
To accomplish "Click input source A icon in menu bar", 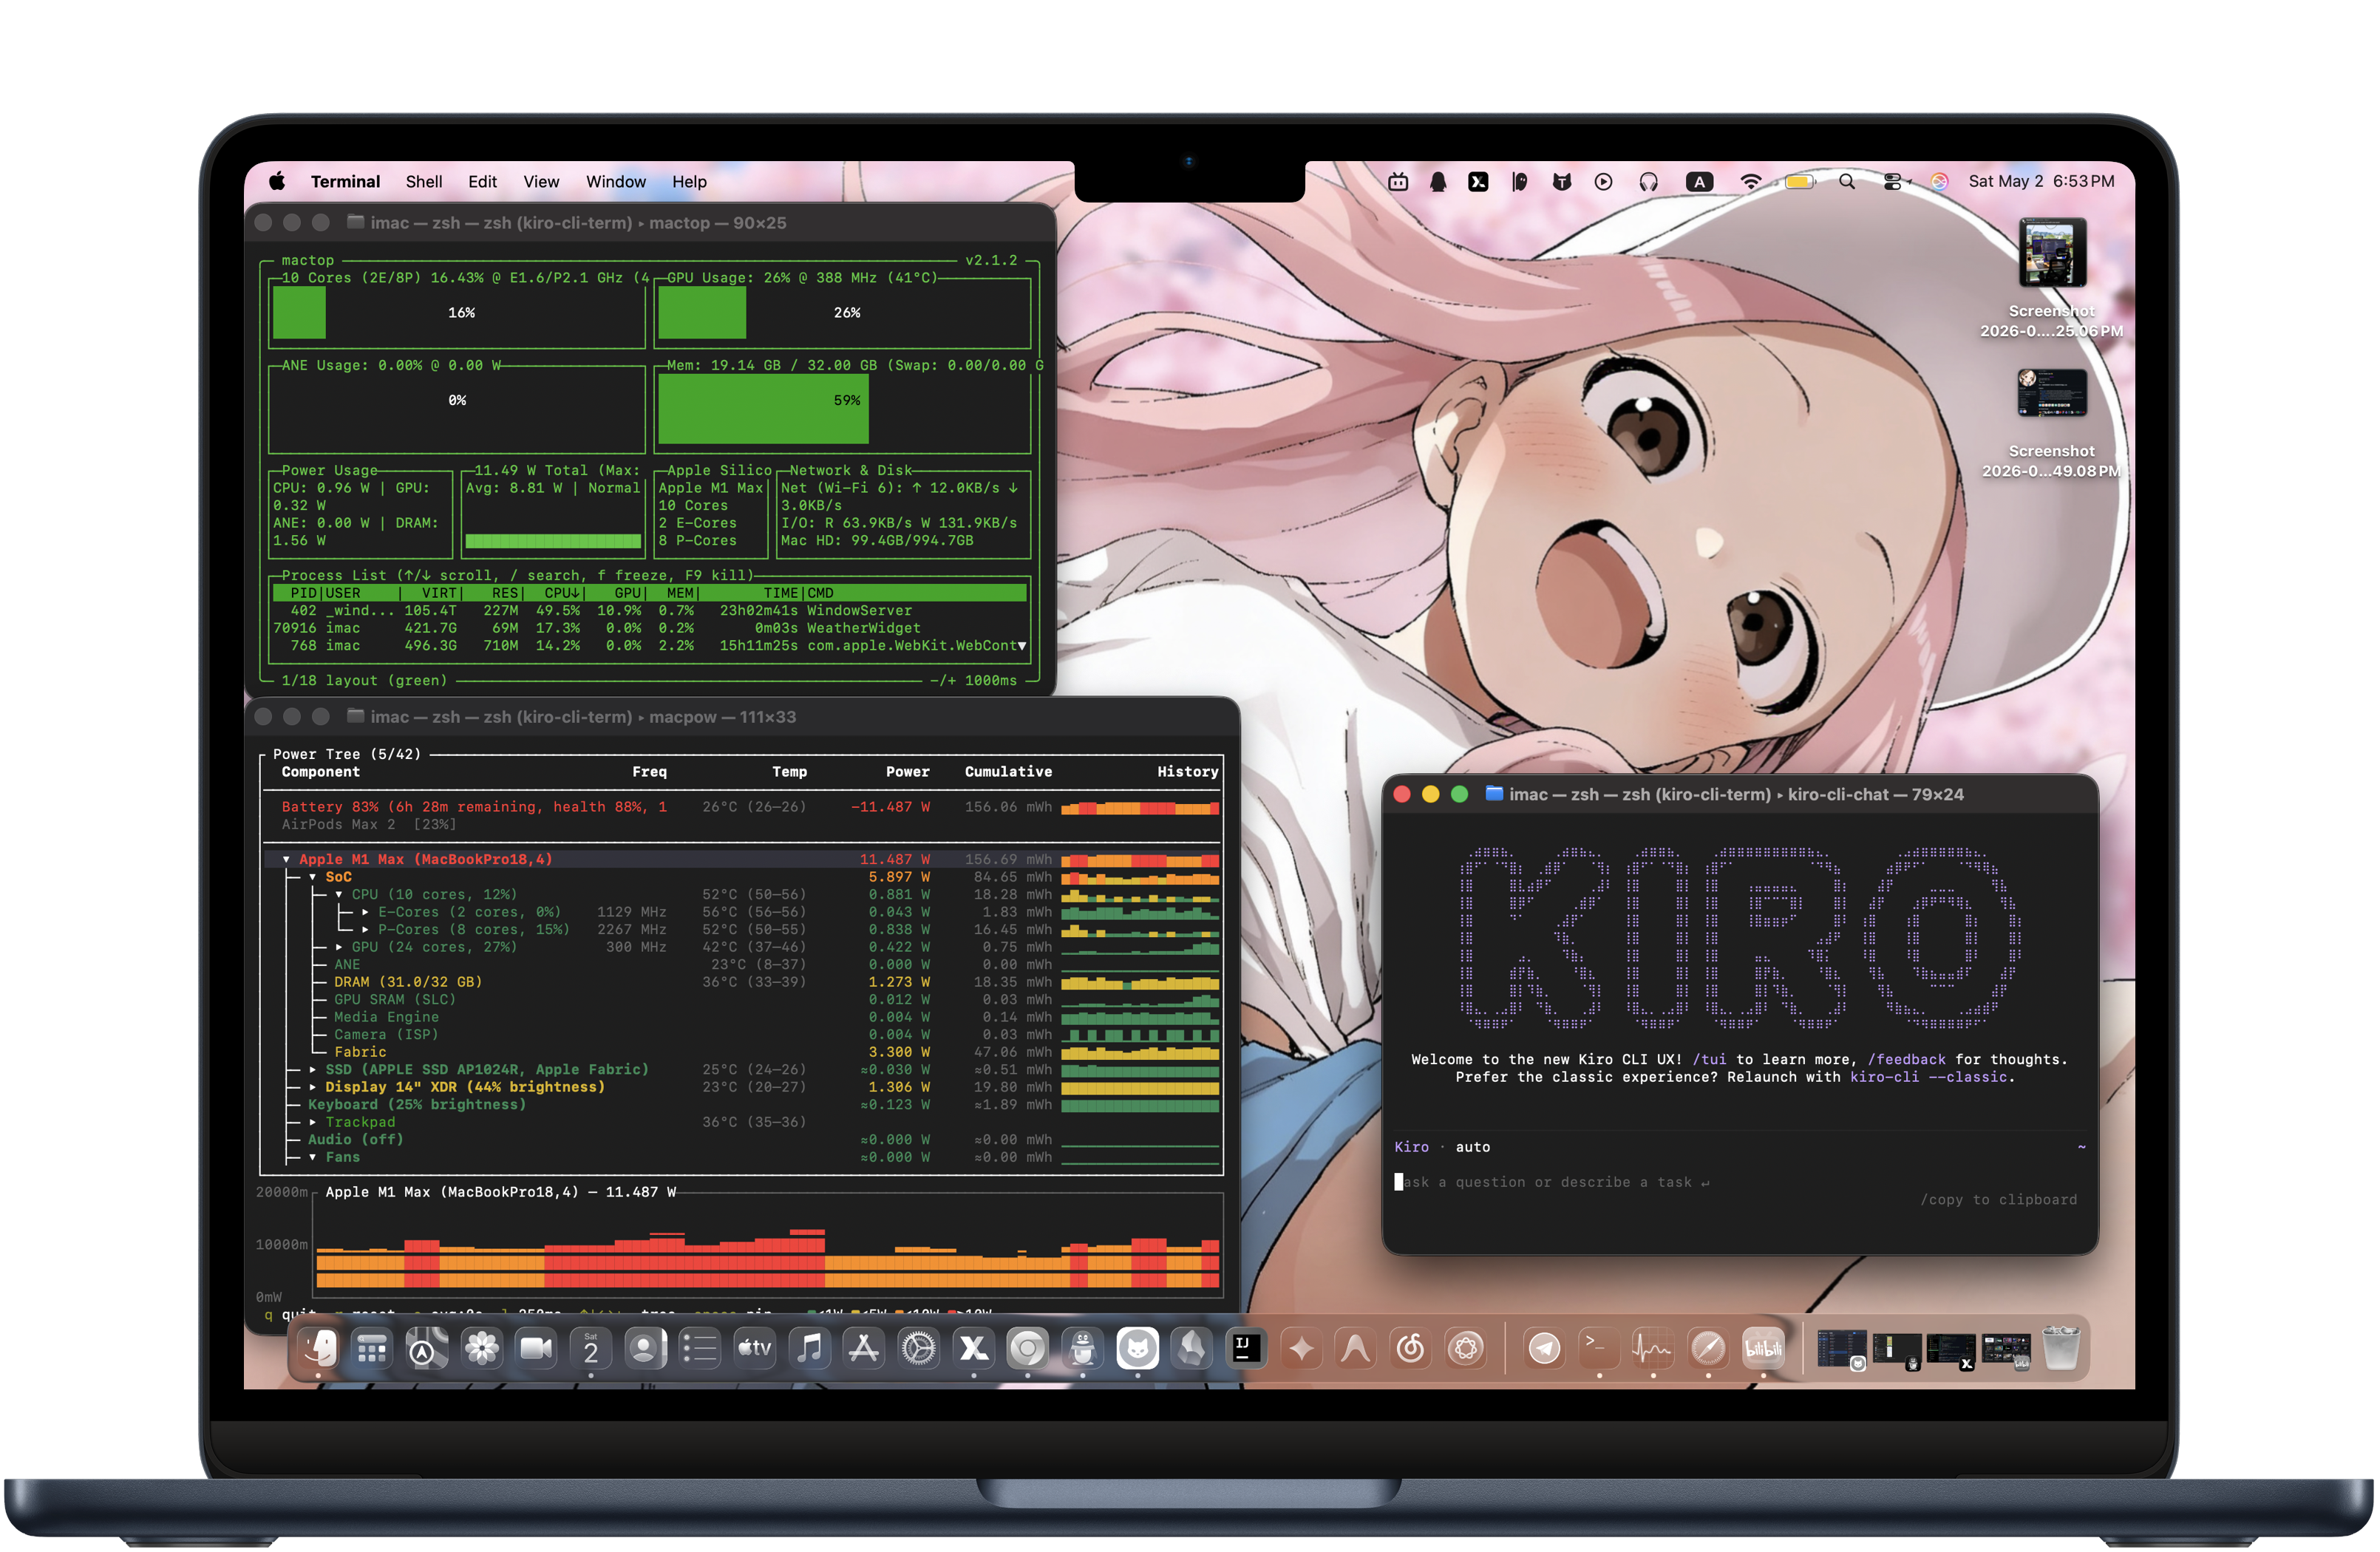I will (x=1699, y=182).
